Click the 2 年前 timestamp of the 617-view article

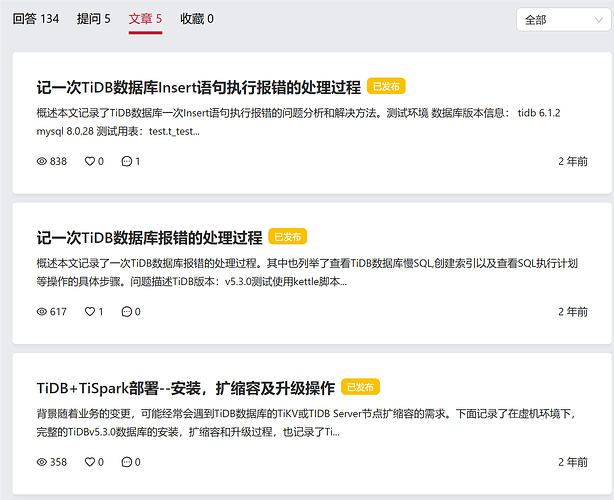[x=573, y=312]
